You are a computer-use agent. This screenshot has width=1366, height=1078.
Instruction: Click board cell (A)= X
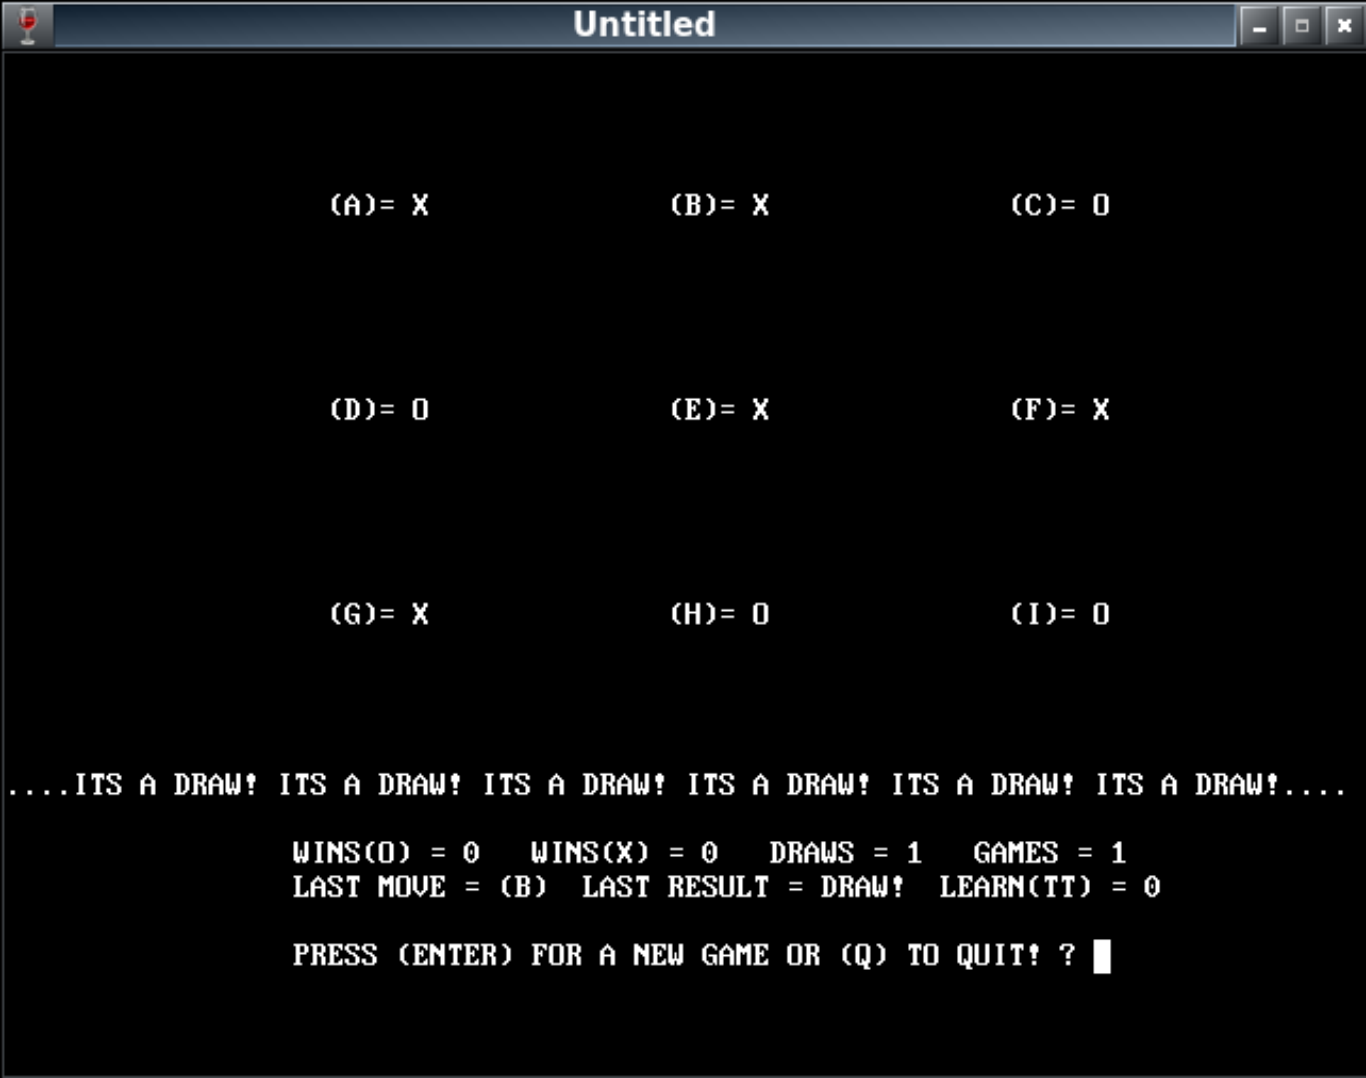[379, 205]
